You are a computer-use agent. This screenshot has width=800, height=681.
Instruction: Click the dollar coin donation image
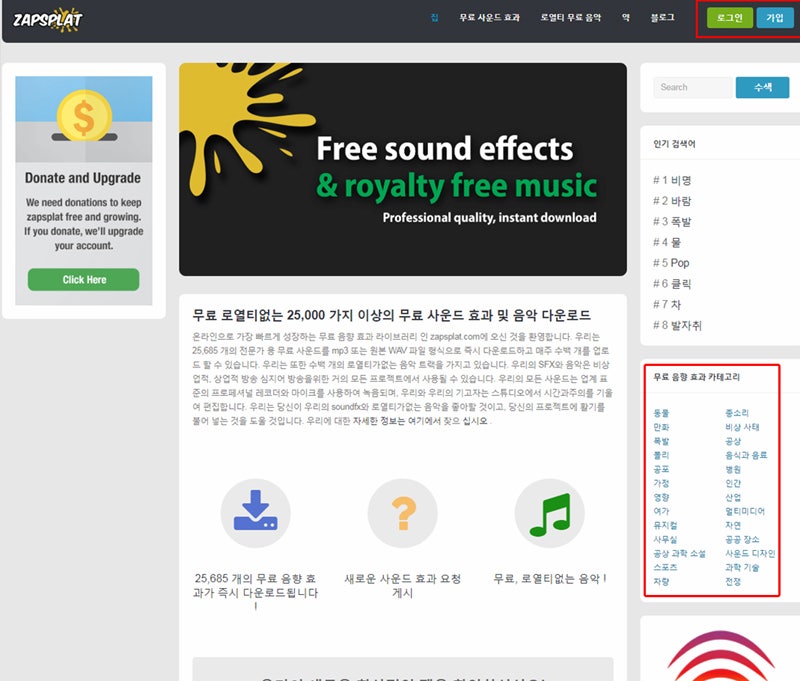click(84, 119)
